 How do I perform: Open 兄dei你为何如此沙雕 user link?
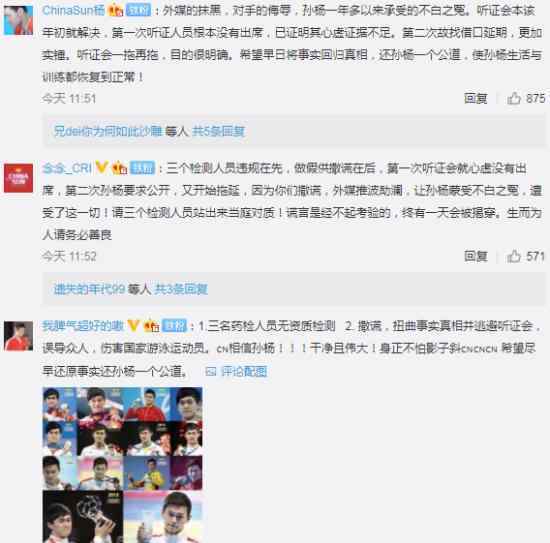coord(108,131)
